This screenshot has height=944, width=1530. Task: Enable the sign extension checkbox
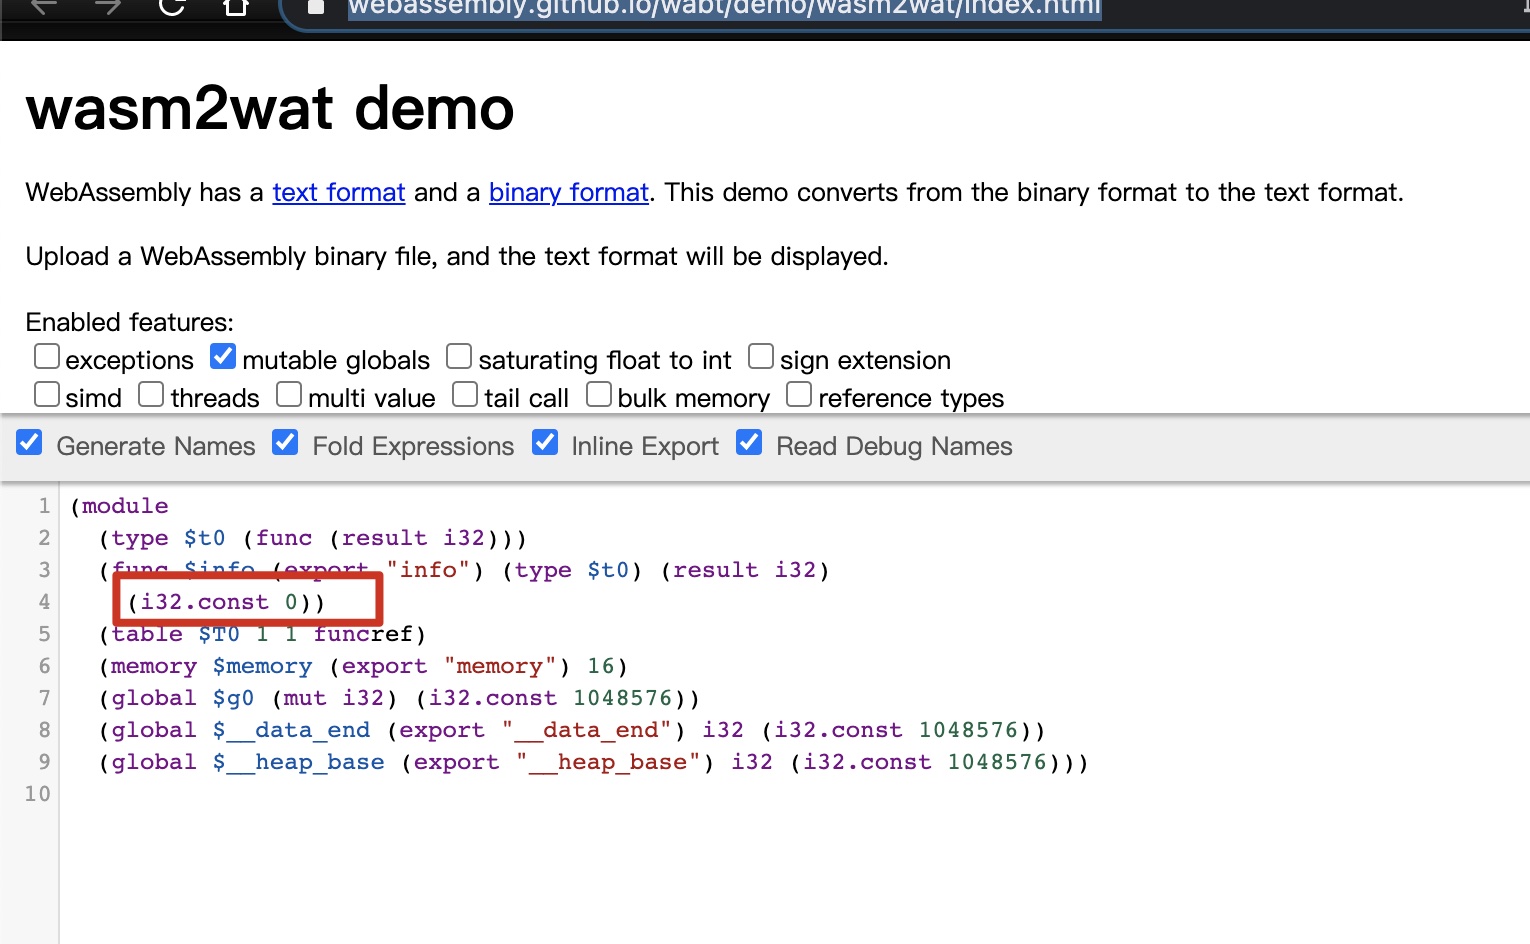click(761, 356)
